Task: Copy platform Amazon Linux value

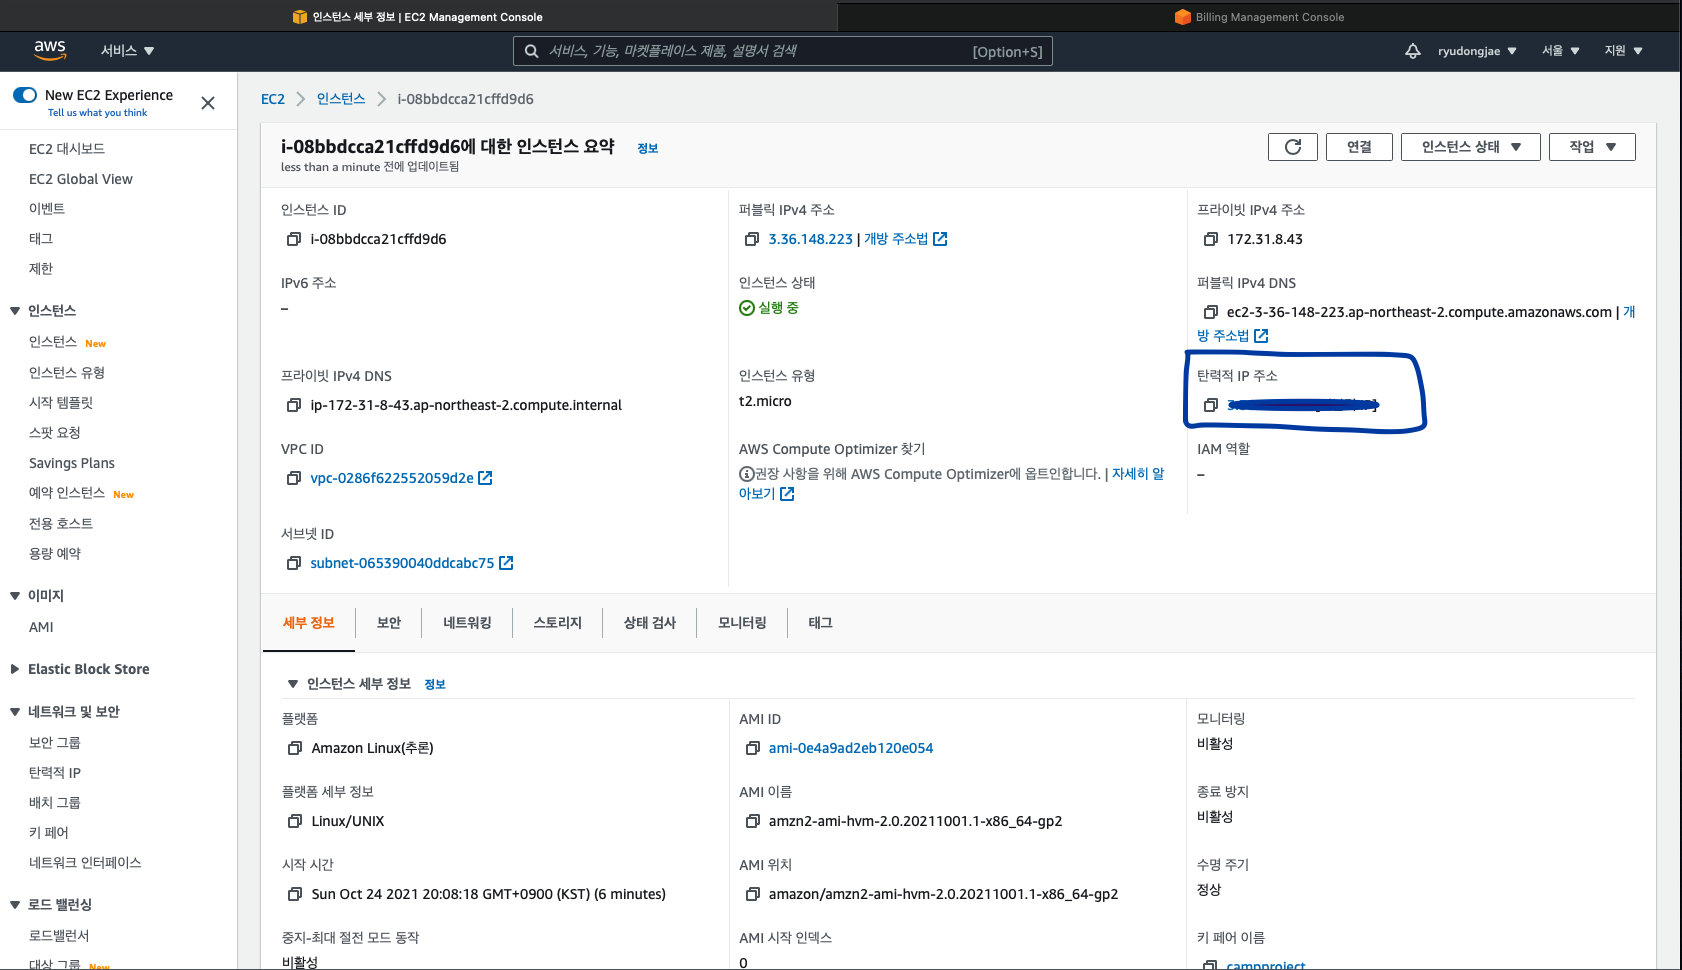Action: pos(295,748)
